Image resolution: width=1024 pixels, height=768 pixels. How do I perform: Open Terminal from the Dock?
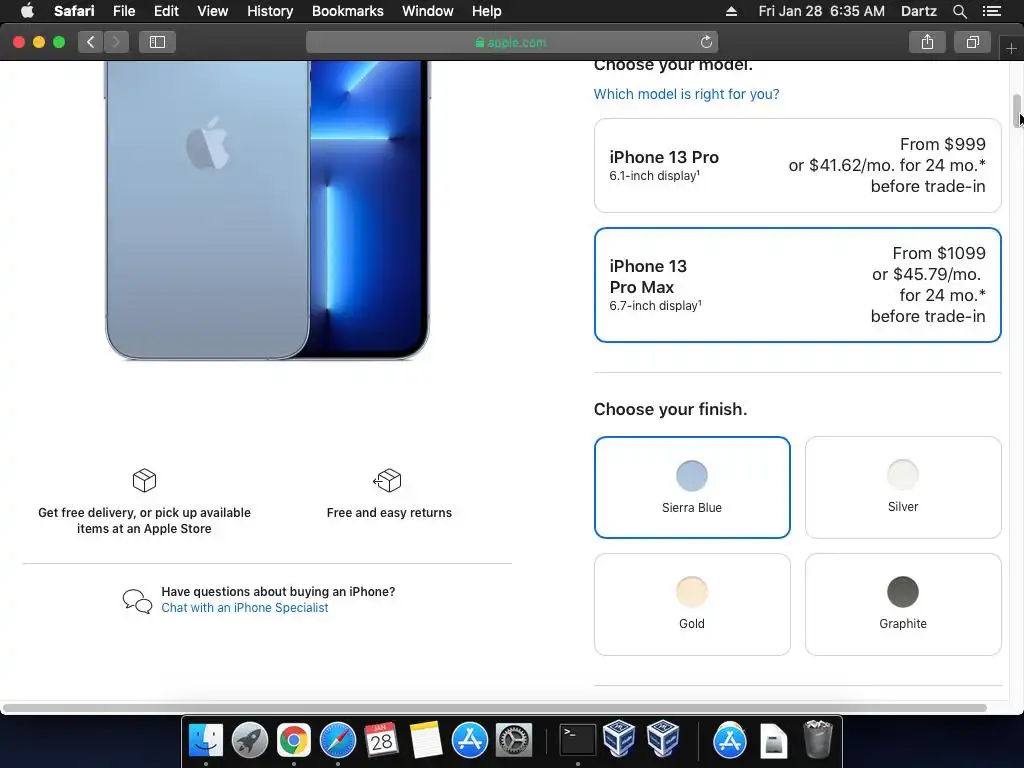pyautogui.click(x=578, y=741)
